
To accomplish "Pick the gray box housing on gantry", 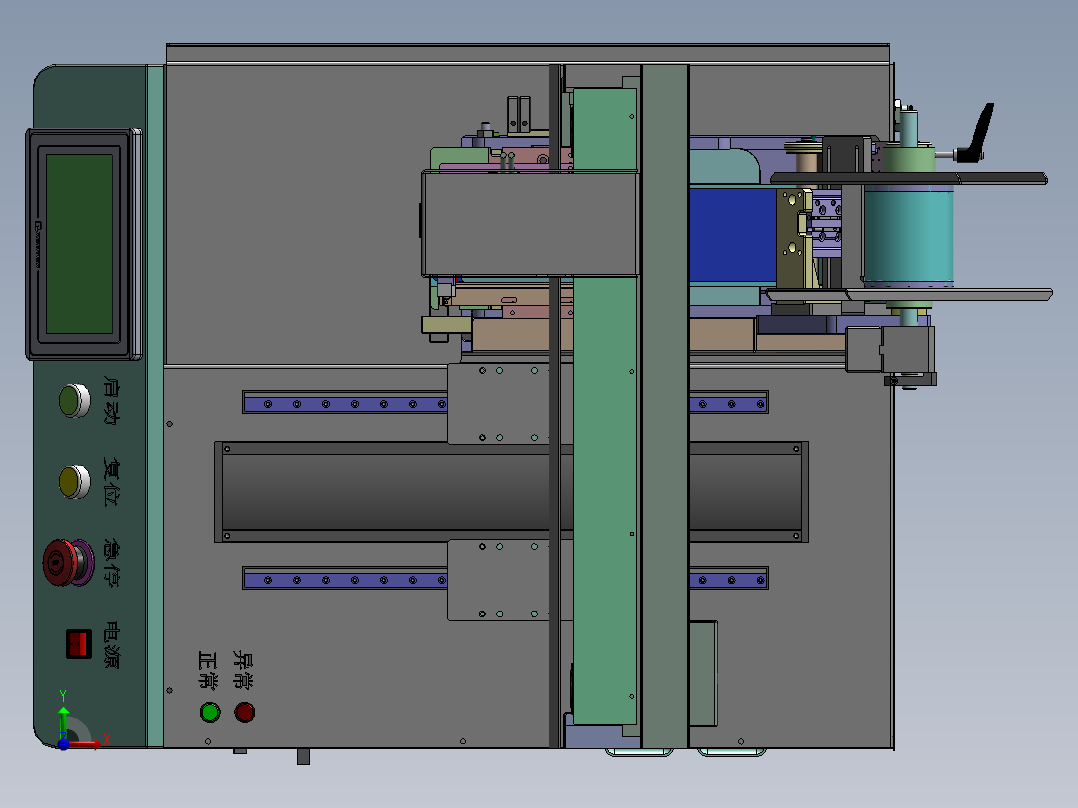I will tap(531, 223).
